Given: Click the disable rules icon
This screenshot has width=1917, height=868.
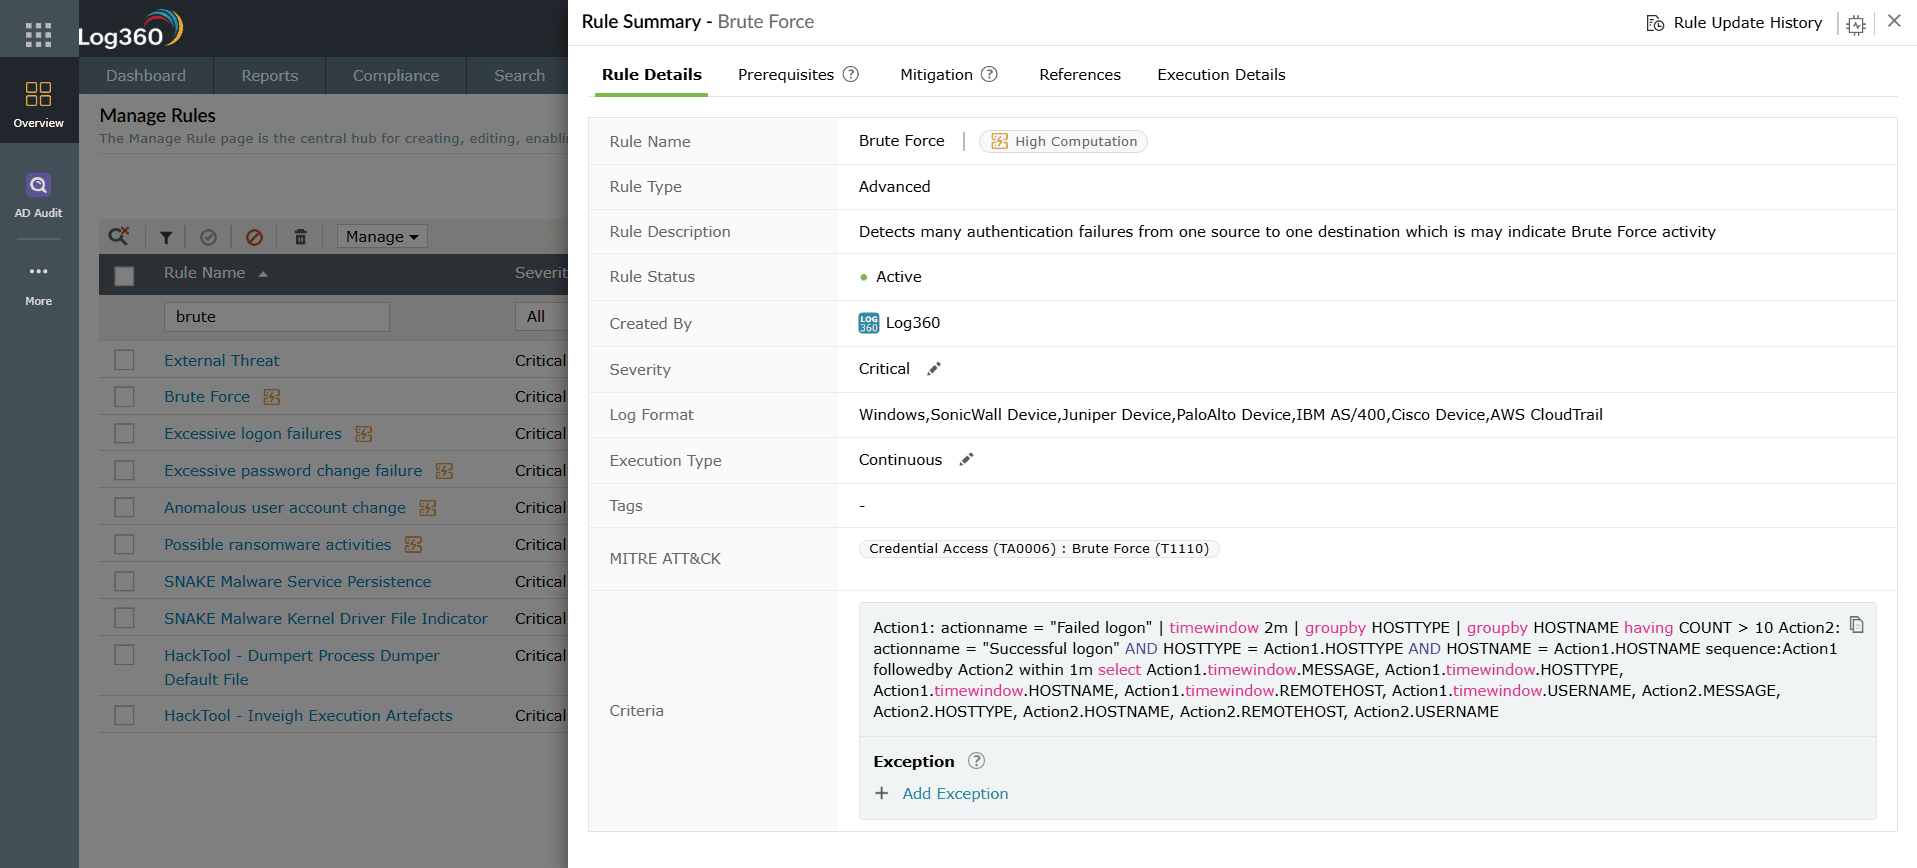Looking at the screenshot, I should 254,237.
